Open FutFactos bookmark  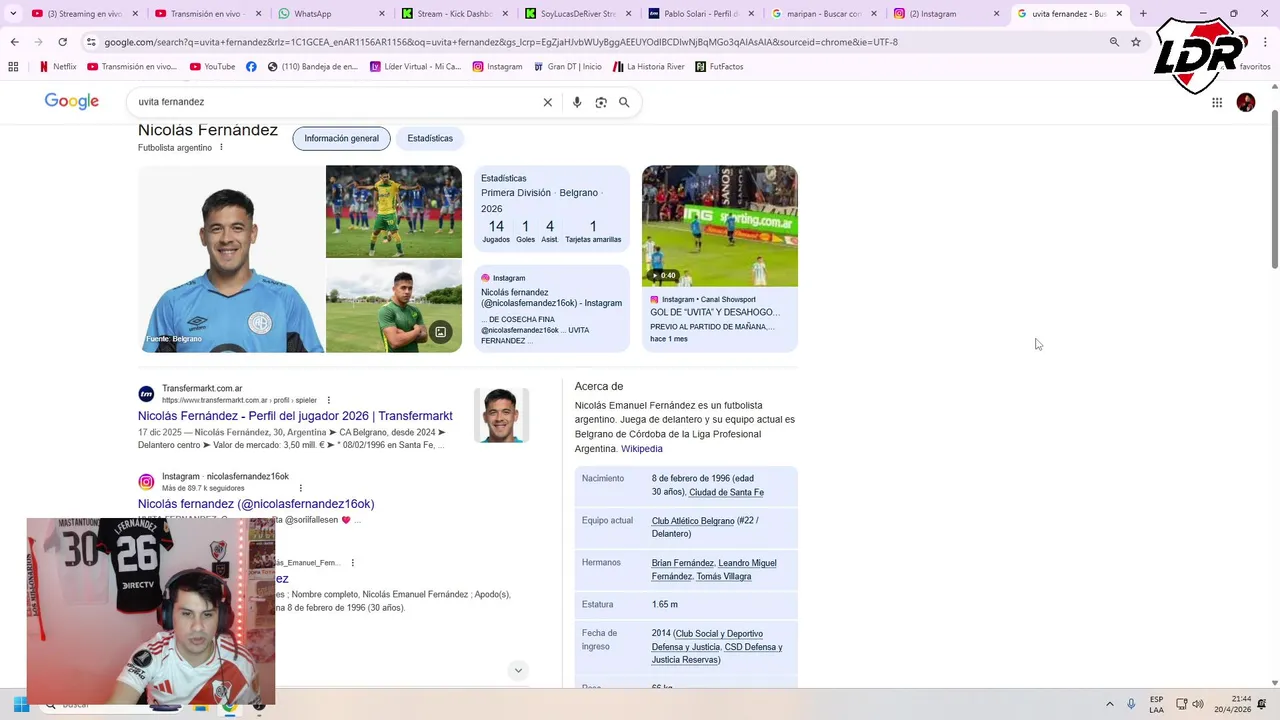[x=719, y=67]
